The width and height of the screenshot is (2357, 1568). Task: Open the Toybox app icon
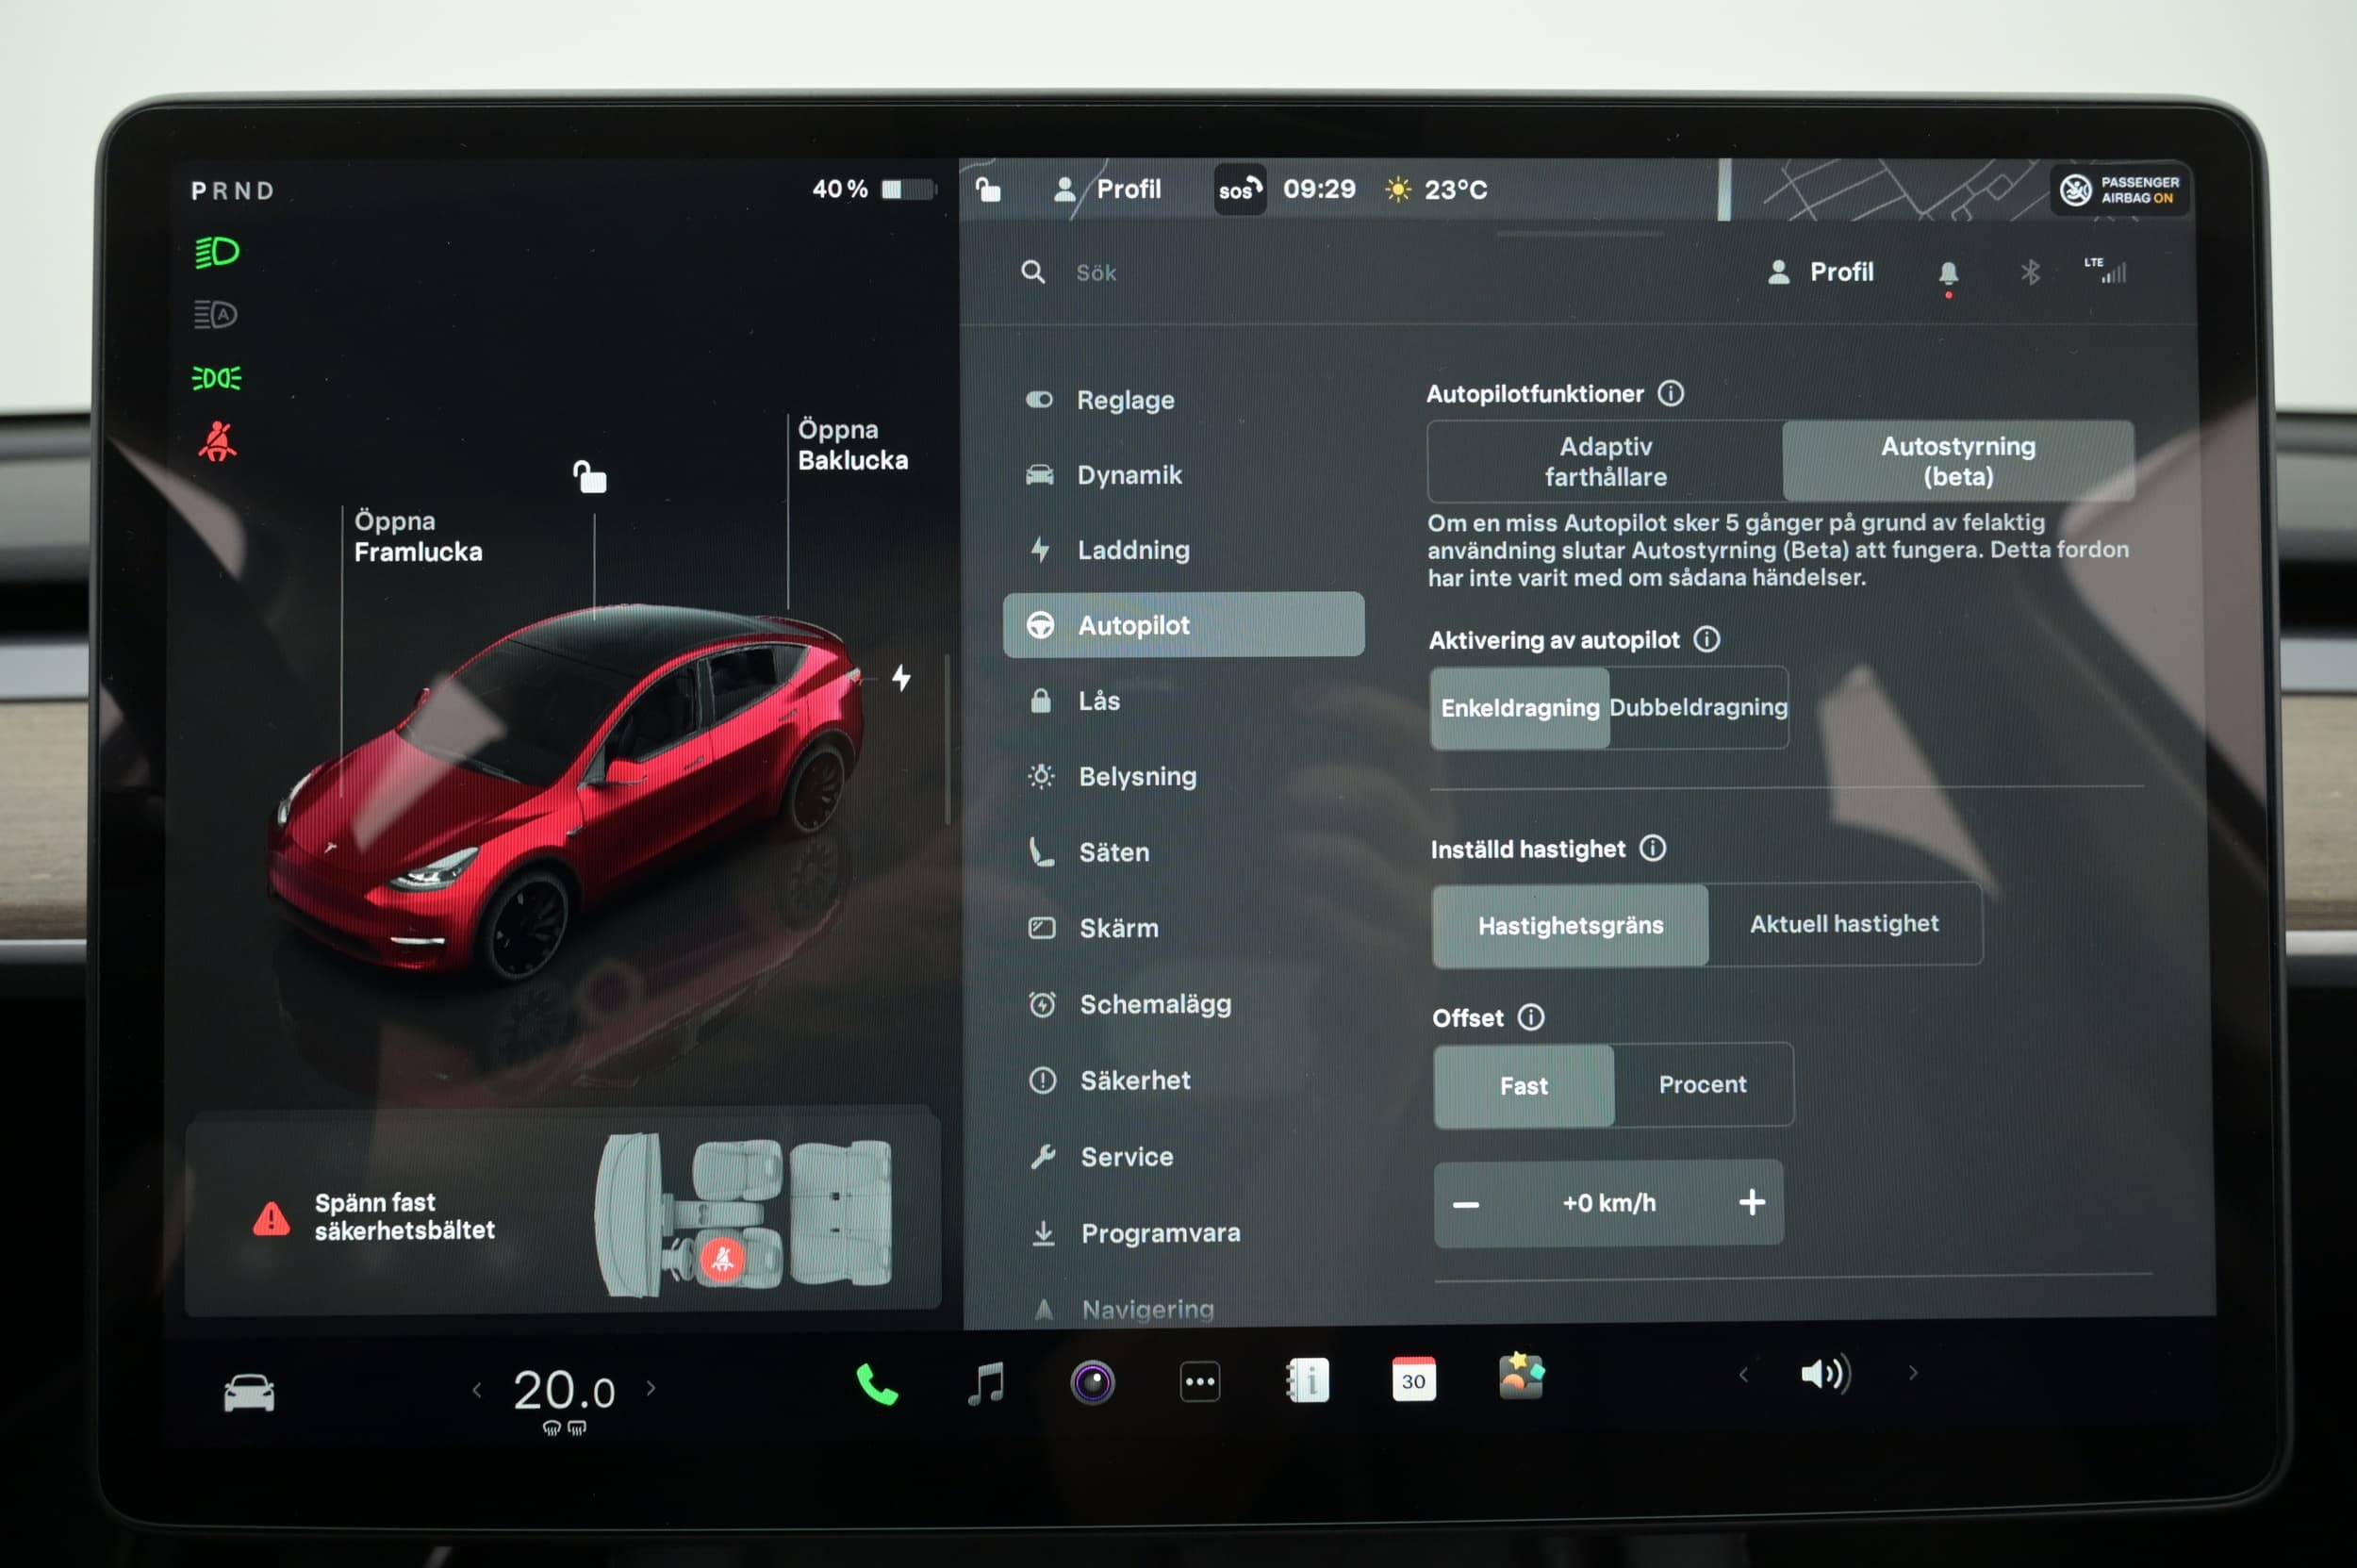(1521, 1376)
